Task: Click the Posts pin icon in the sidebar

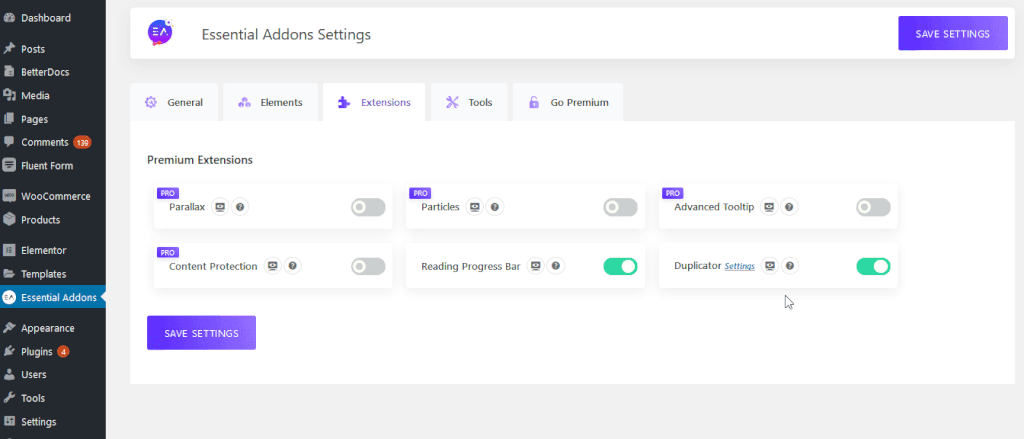Action: [9, 49]
